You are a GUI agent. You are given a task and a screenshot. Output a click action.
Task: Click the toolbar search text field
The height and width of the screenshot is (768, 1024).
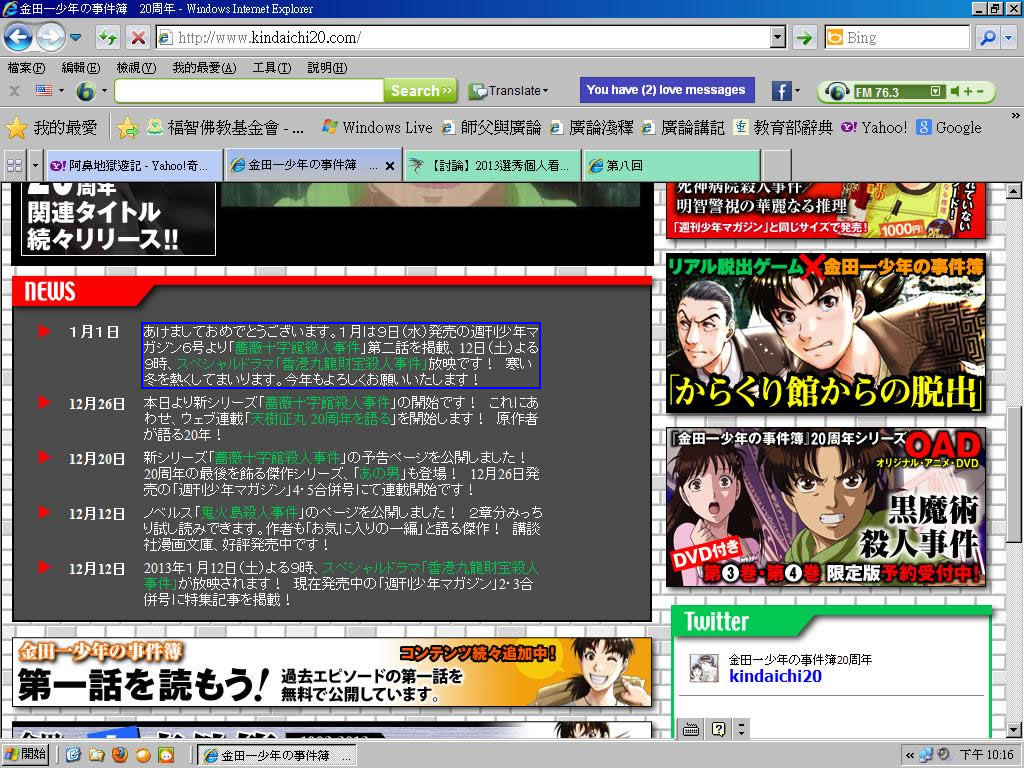tap(249, 91)
